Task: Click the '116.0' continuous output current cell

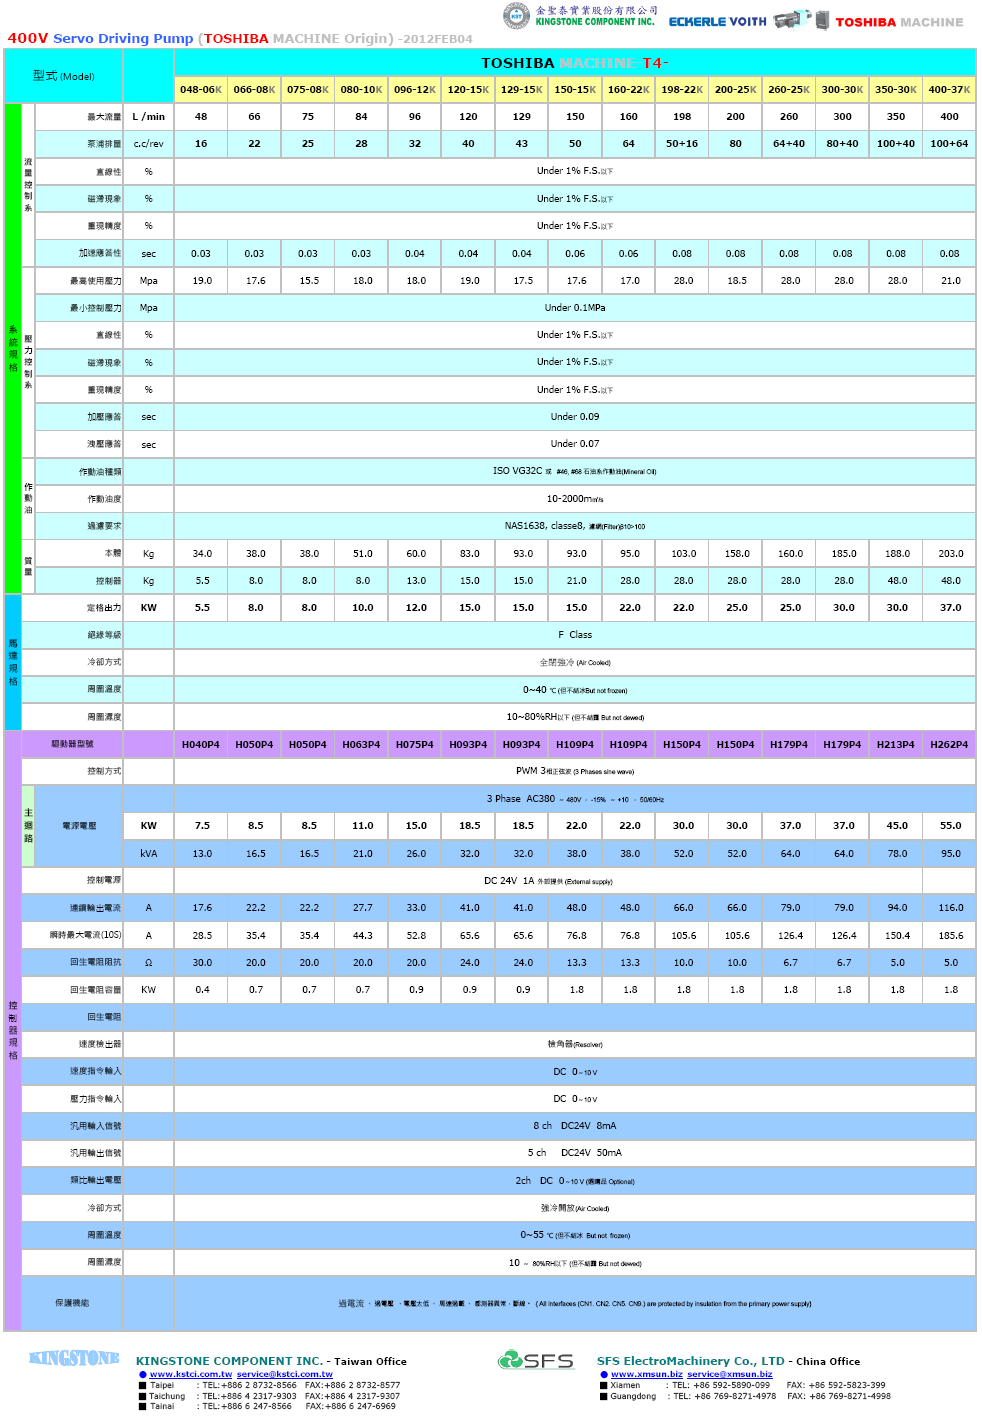Action: [949, 908]
